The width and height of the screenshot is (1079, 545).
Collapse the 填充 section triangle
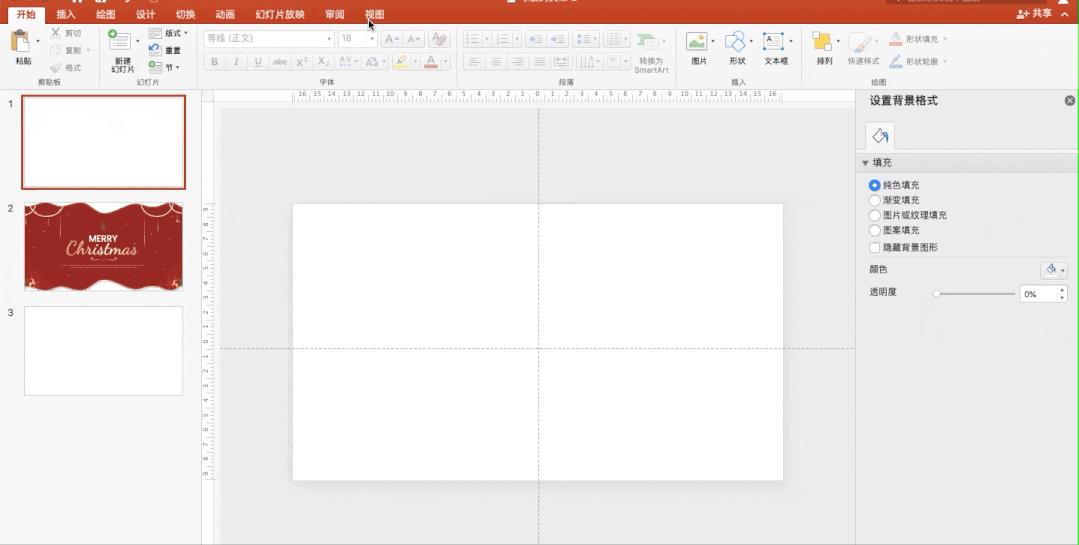[x=865, y=163]
